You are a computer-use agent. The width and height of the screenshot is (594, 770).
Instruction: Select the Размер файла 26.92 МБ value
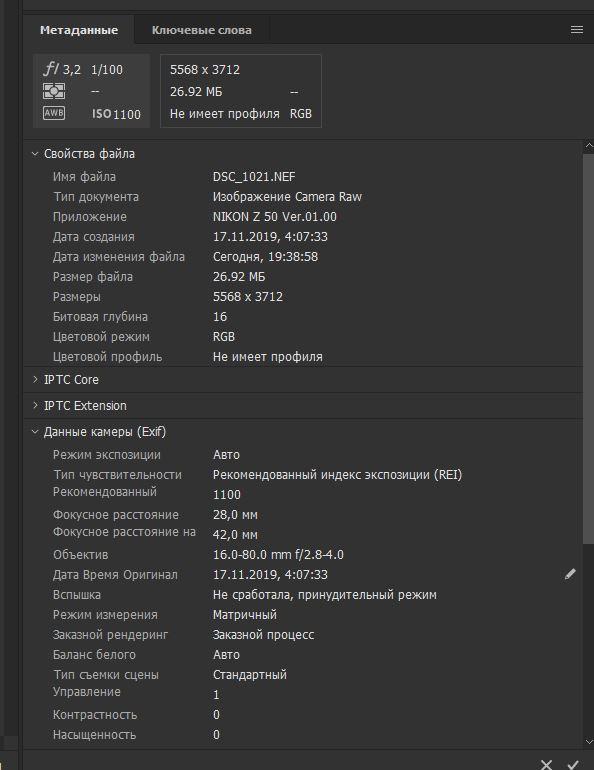(x=239, y=277)
